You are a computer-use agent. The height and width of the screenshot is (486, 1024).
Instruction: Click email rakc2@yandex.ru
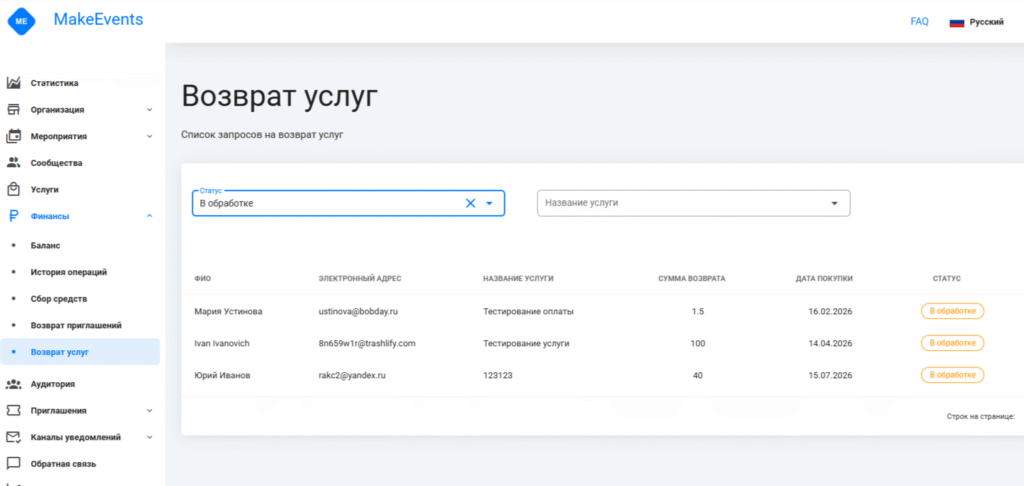coord(352,376)
